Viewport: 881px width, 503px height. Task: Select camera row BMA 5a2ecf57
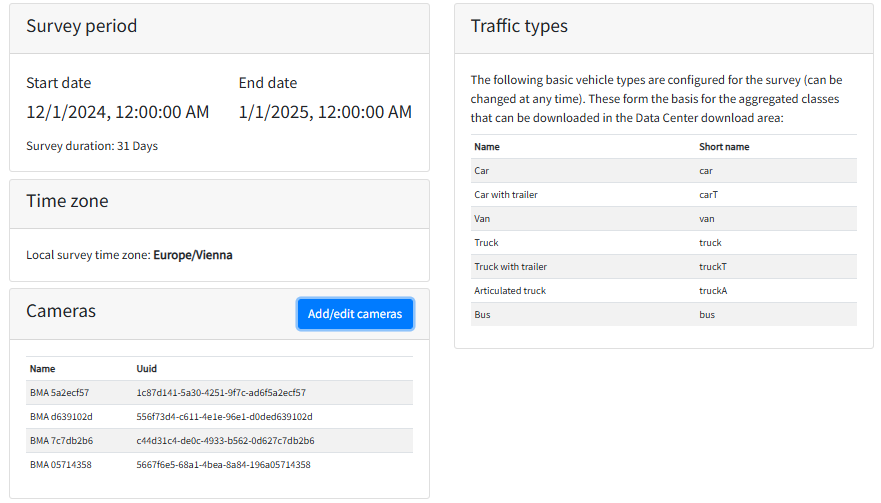pos(219,393)
